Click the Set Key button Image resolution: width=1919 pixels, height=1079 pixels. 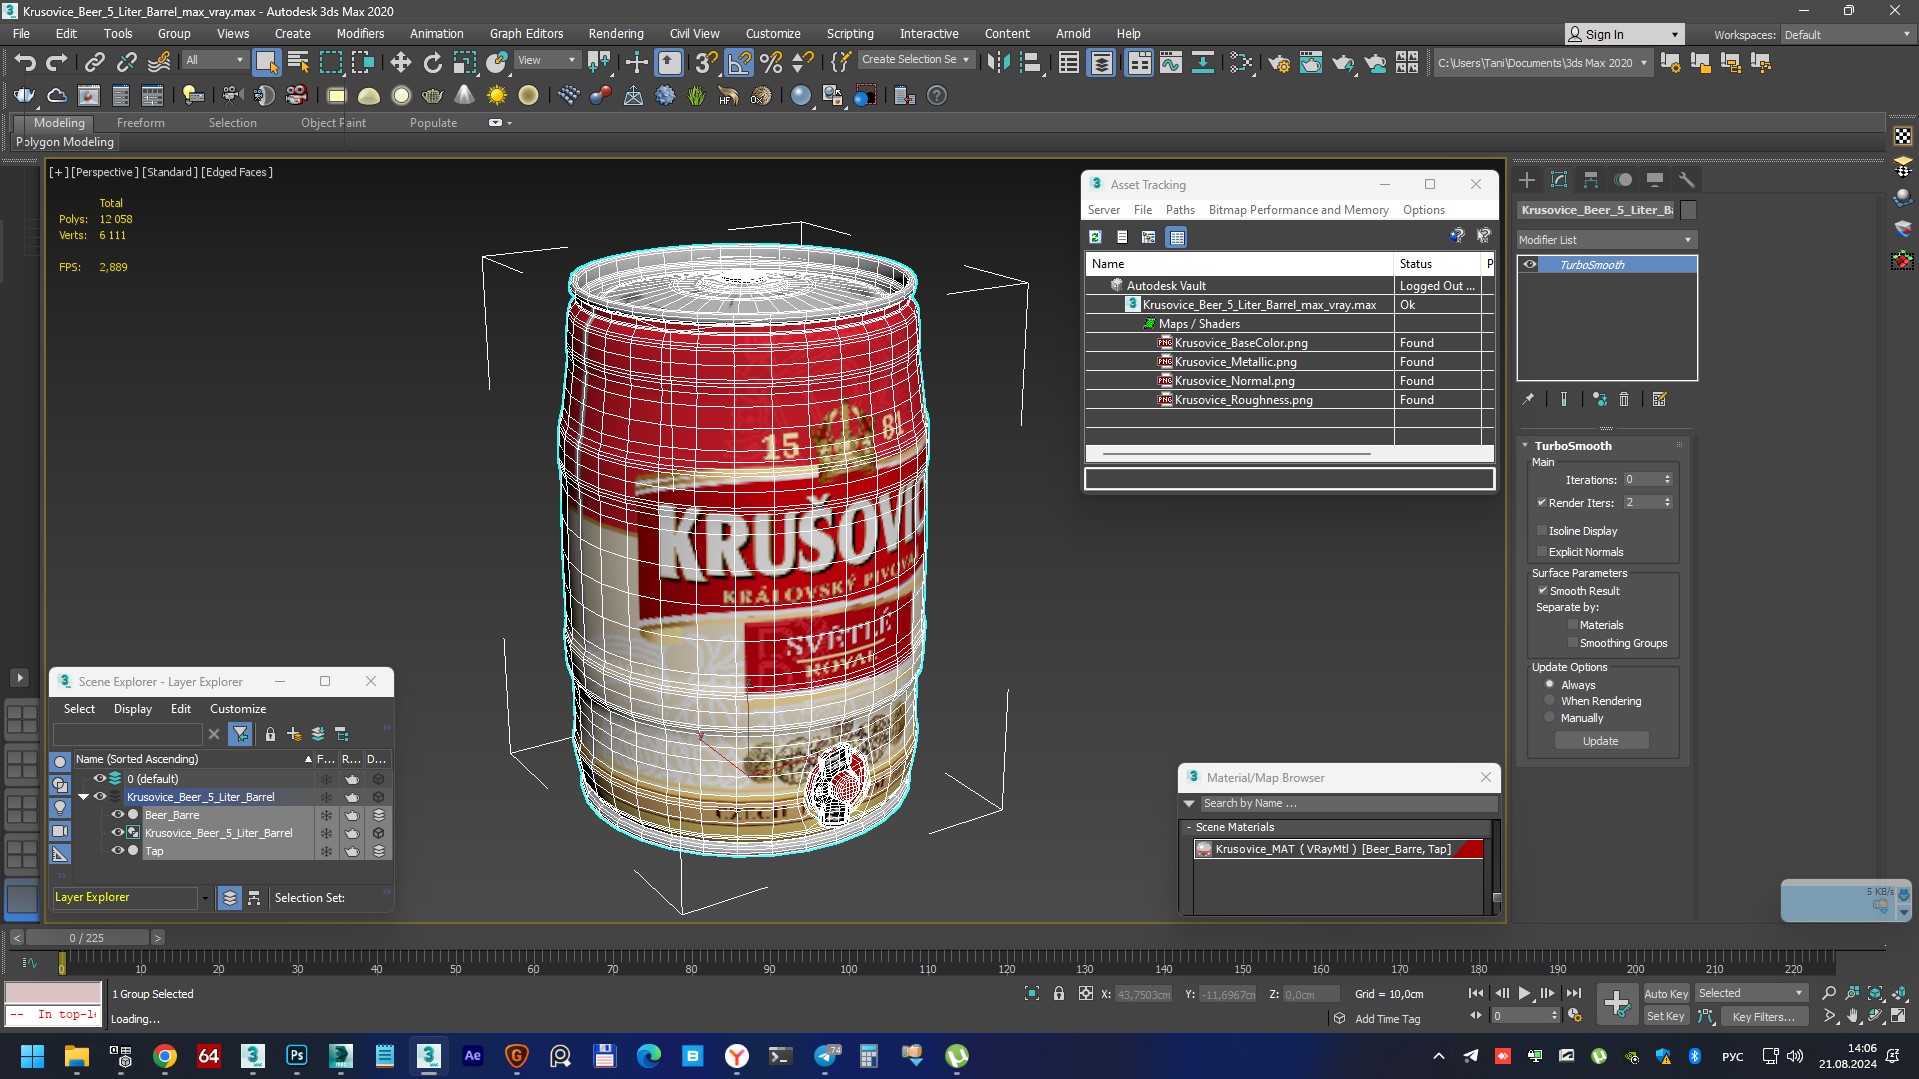click(1666, 1016)
